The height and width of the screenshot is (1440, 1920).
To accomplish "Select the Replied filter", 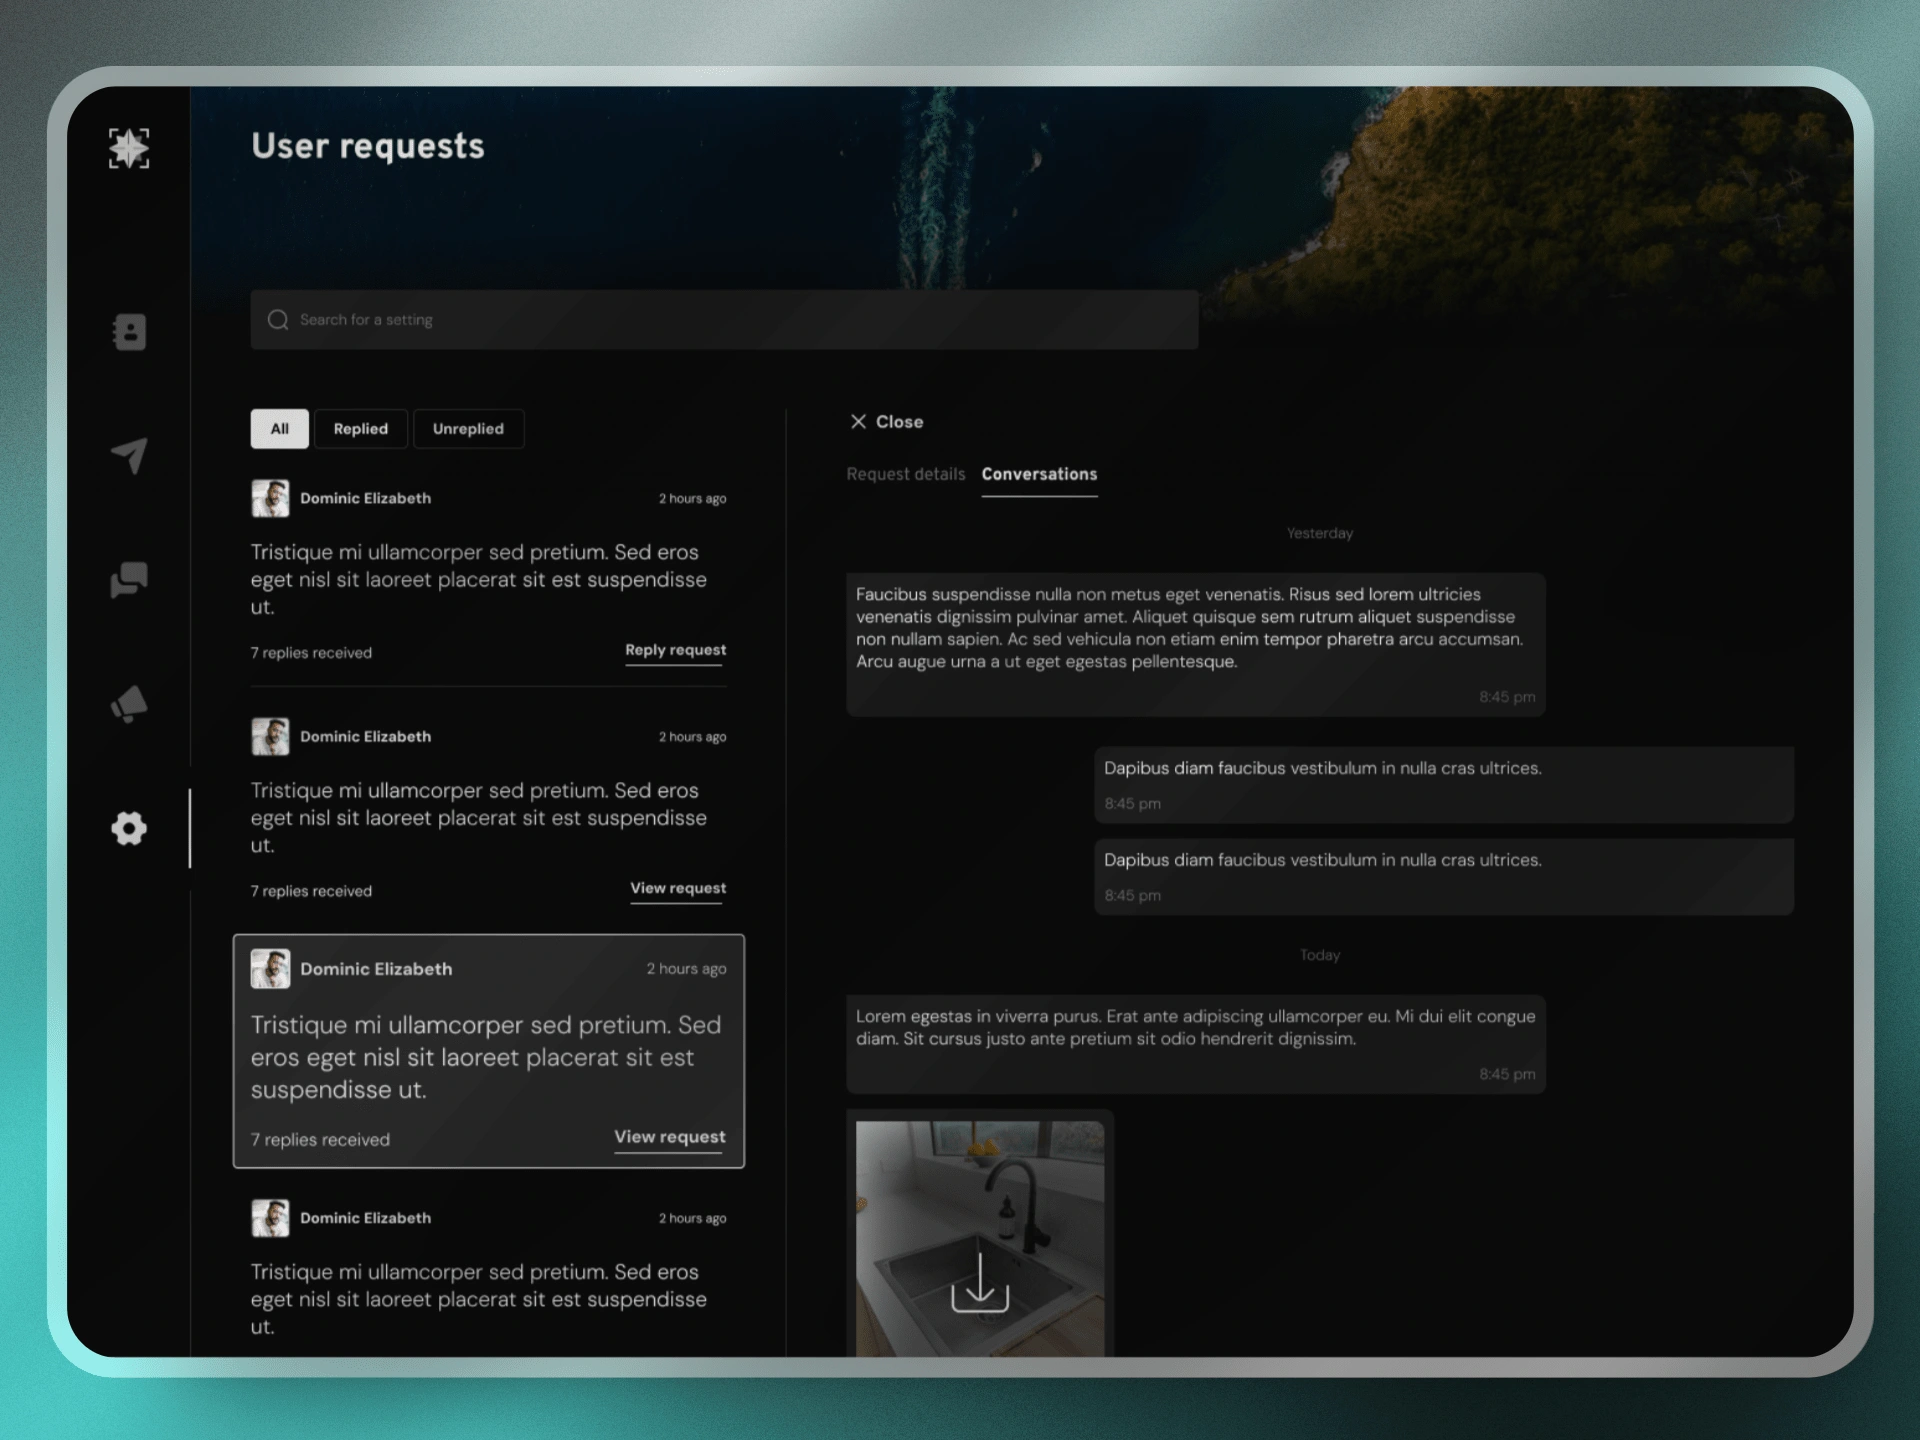I will tap(361, 429).
